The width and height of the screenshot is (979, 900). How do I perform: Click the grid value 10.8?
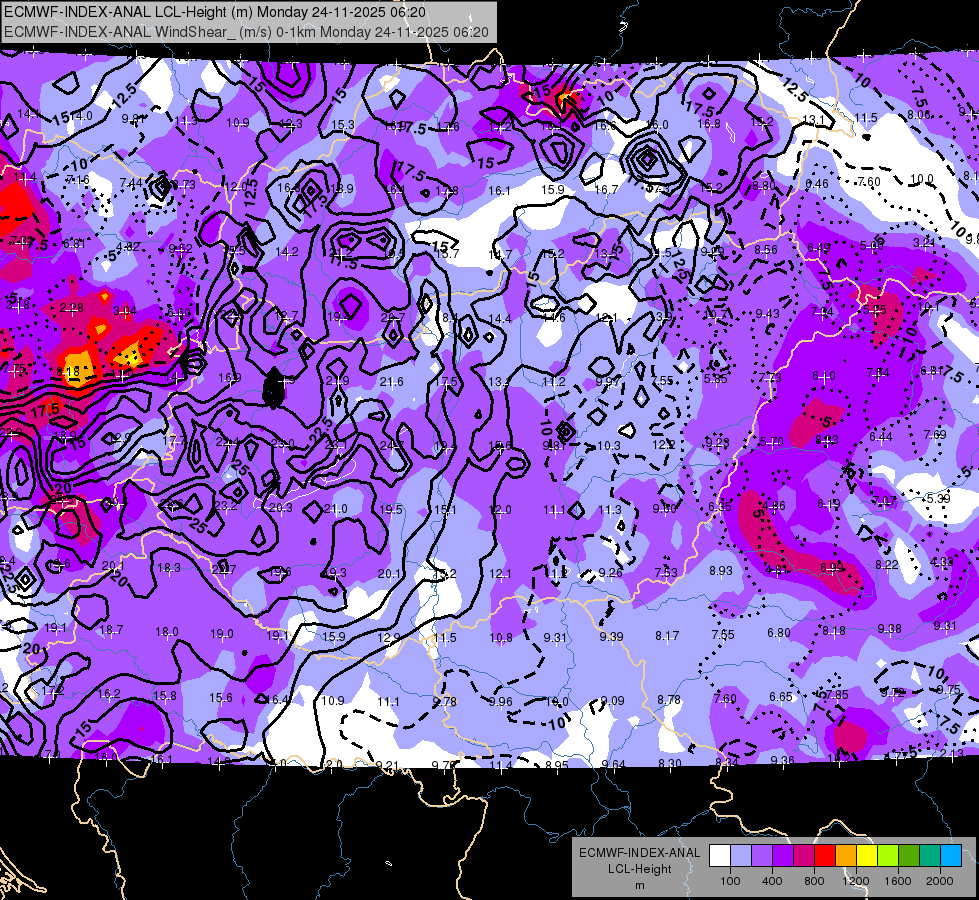click(501, 638)
